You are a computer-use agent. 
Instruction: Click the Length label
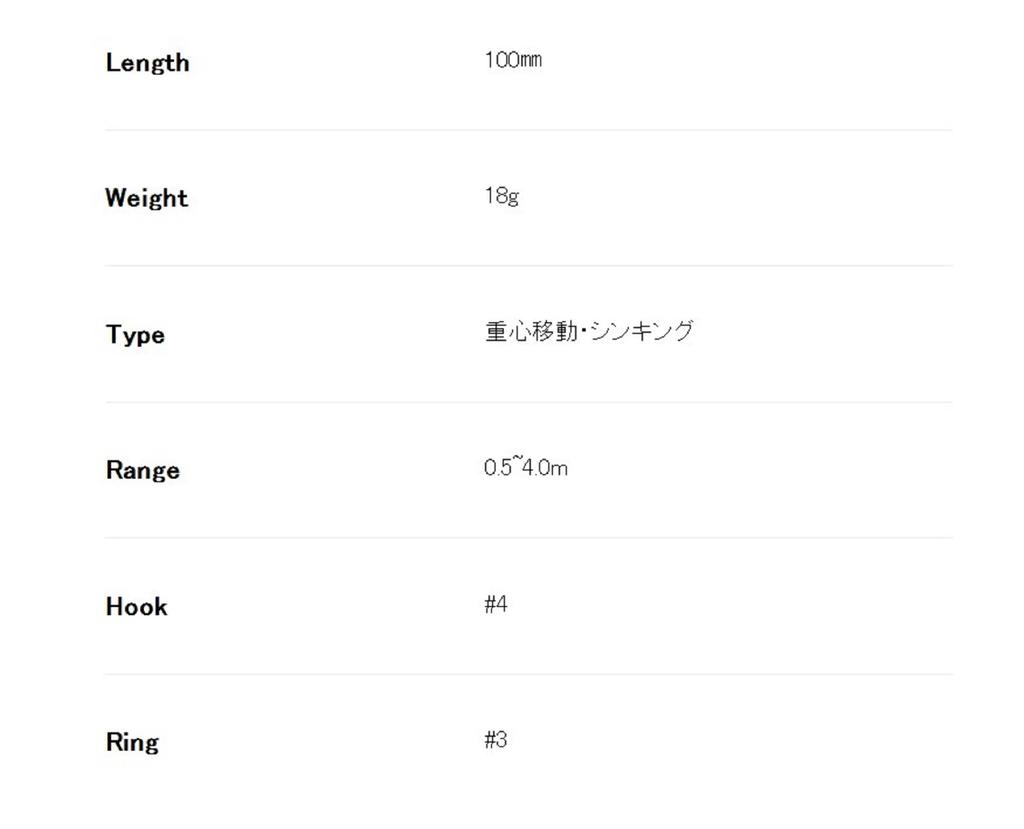(147, 63)
